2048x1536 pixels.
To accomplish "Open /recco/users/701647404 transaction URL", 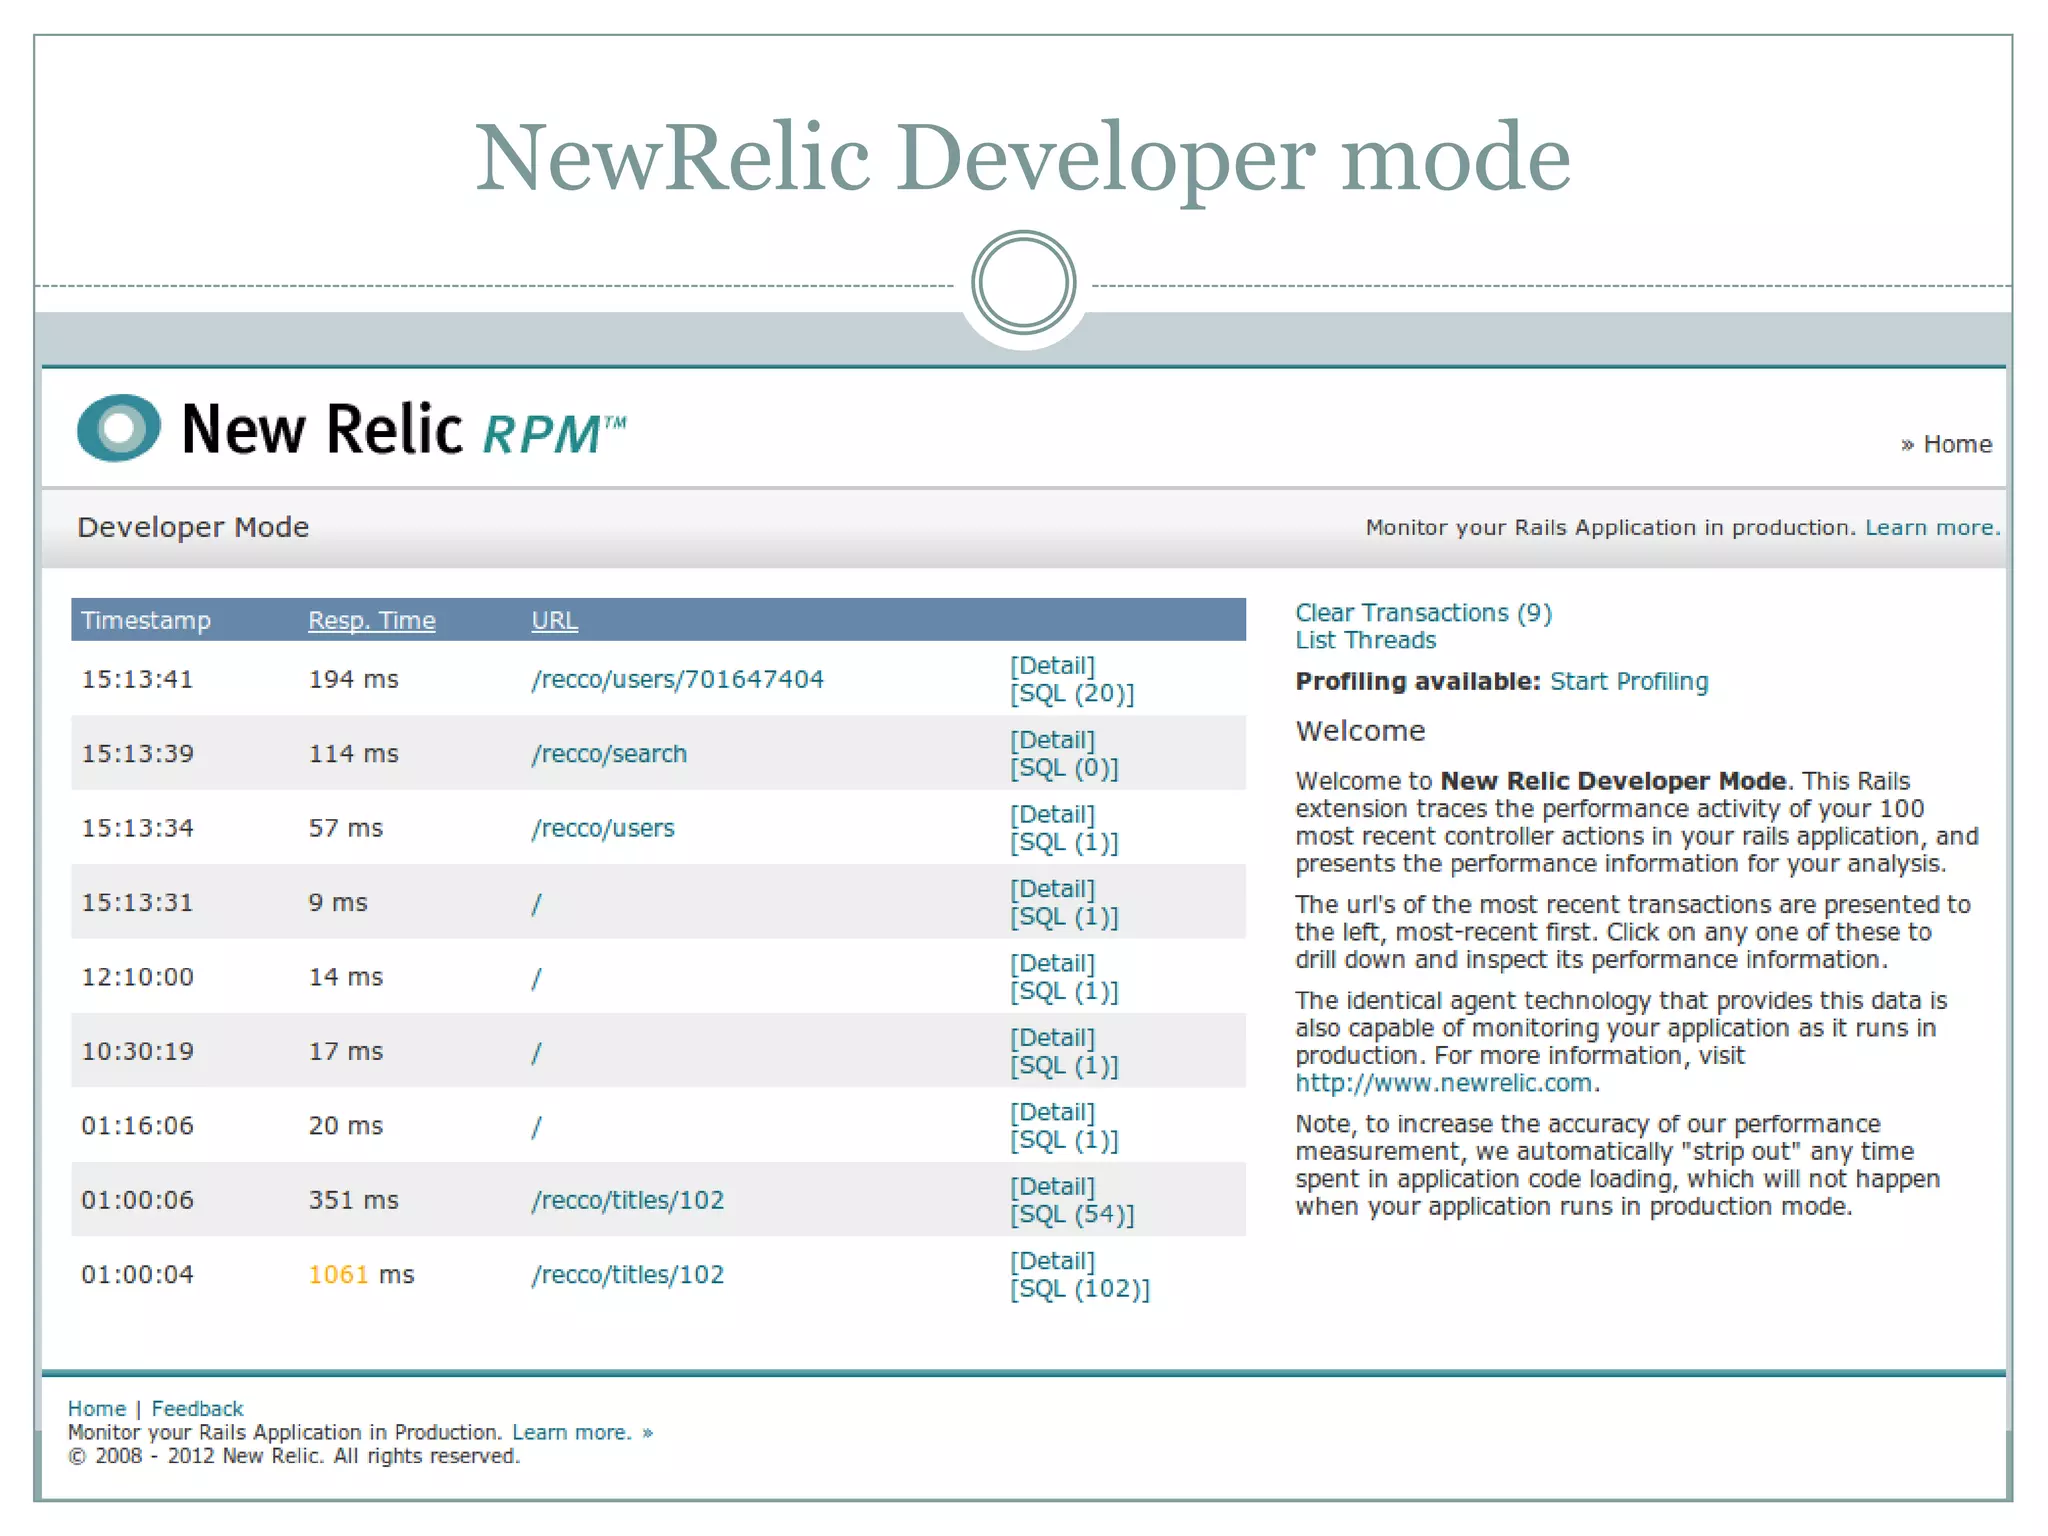I will pos(678,679).
